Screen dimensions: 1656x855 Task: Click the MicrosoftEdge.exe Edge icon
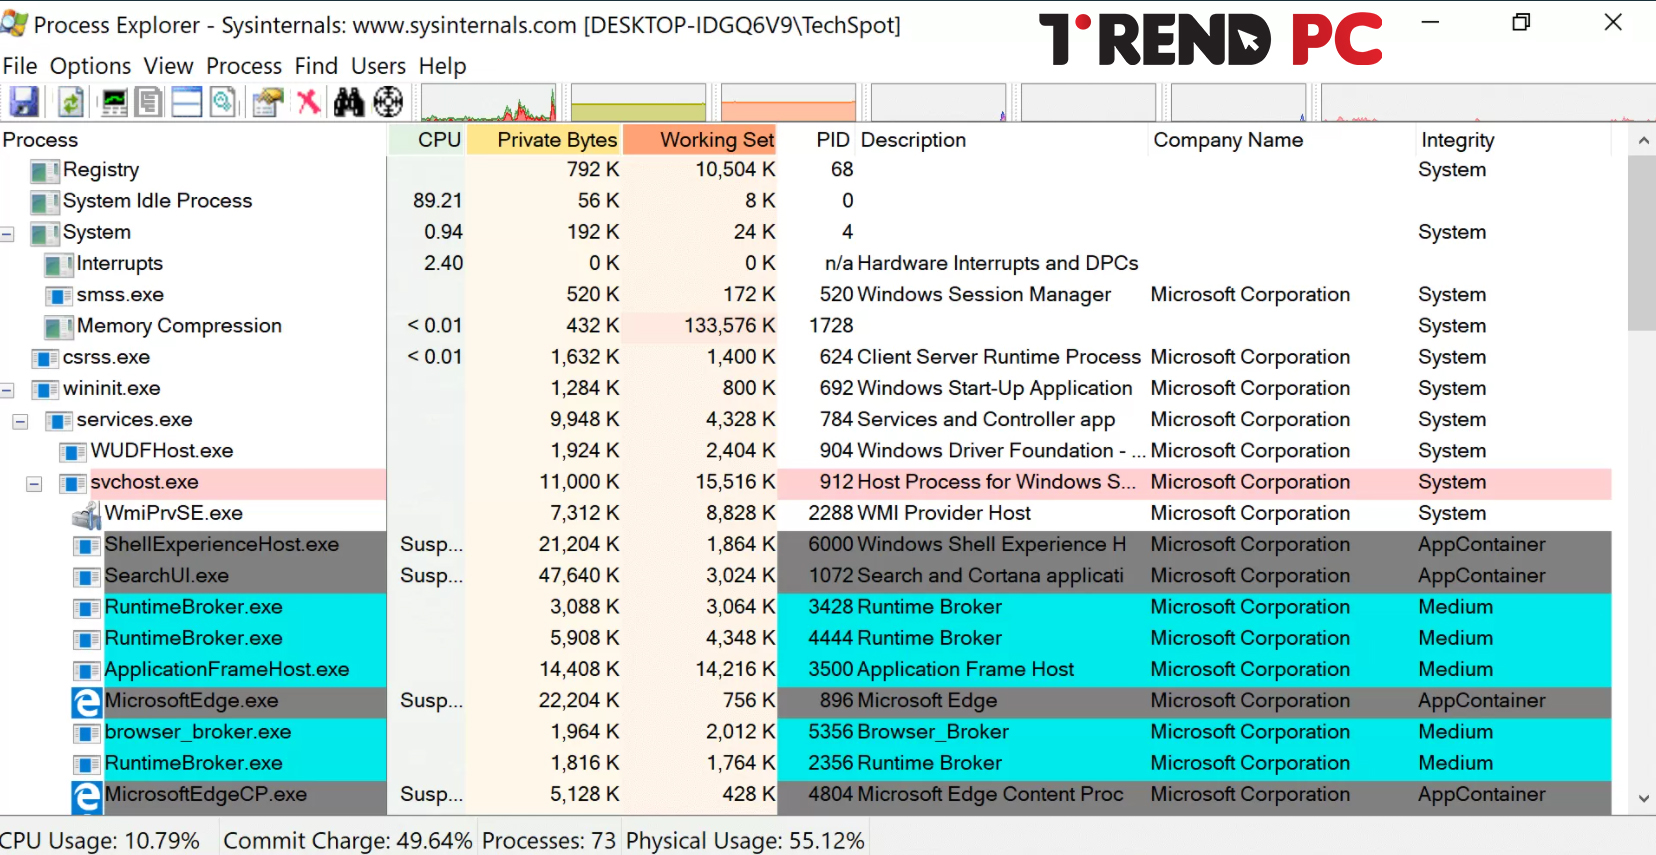point(87,702)
